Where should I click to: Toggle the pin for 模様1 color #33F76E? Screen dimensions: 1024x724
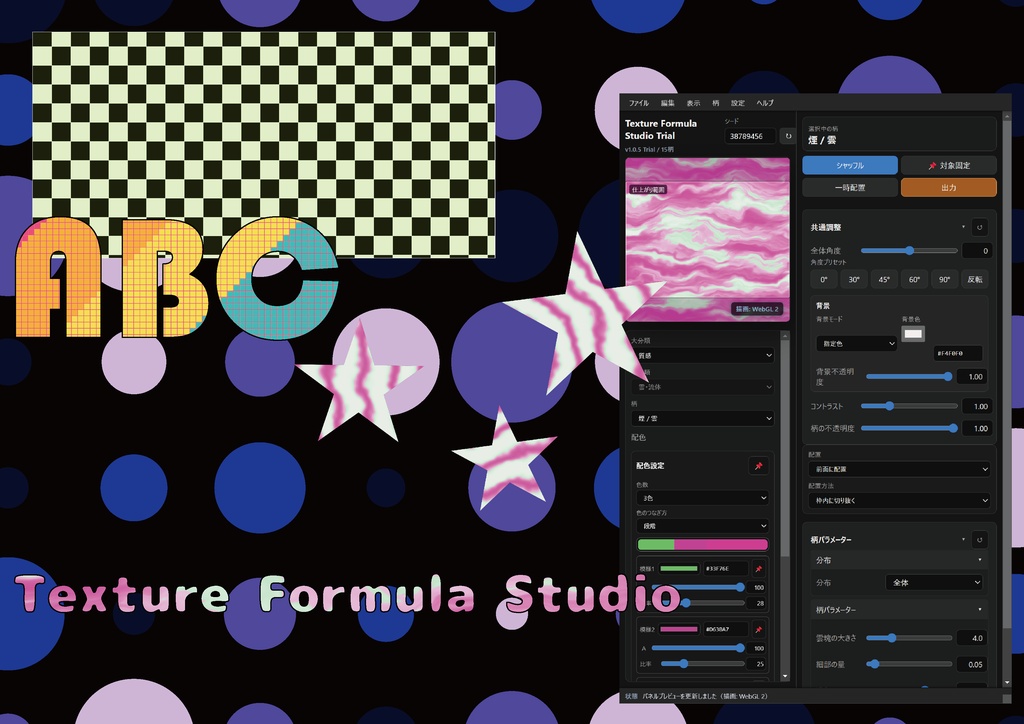coord(759,569)
